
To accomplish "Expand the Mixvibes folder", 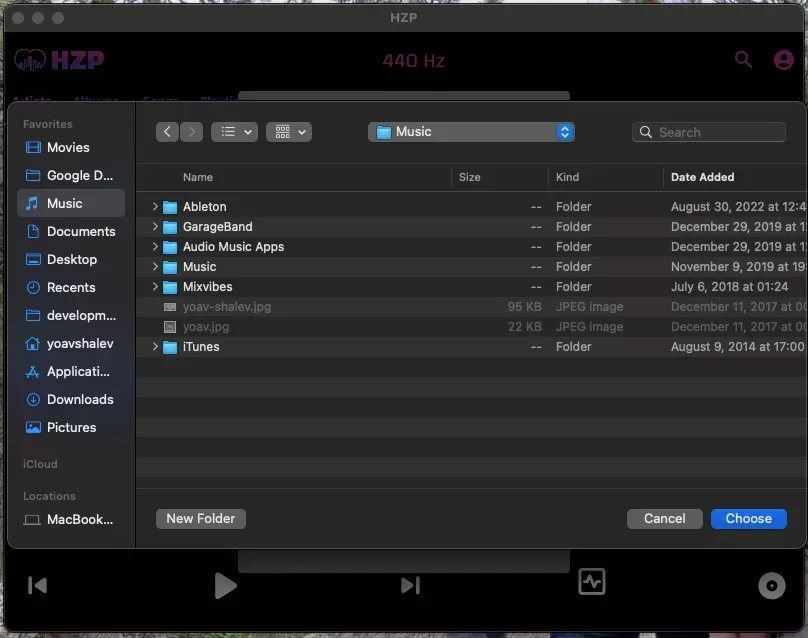I will [155, 286].
